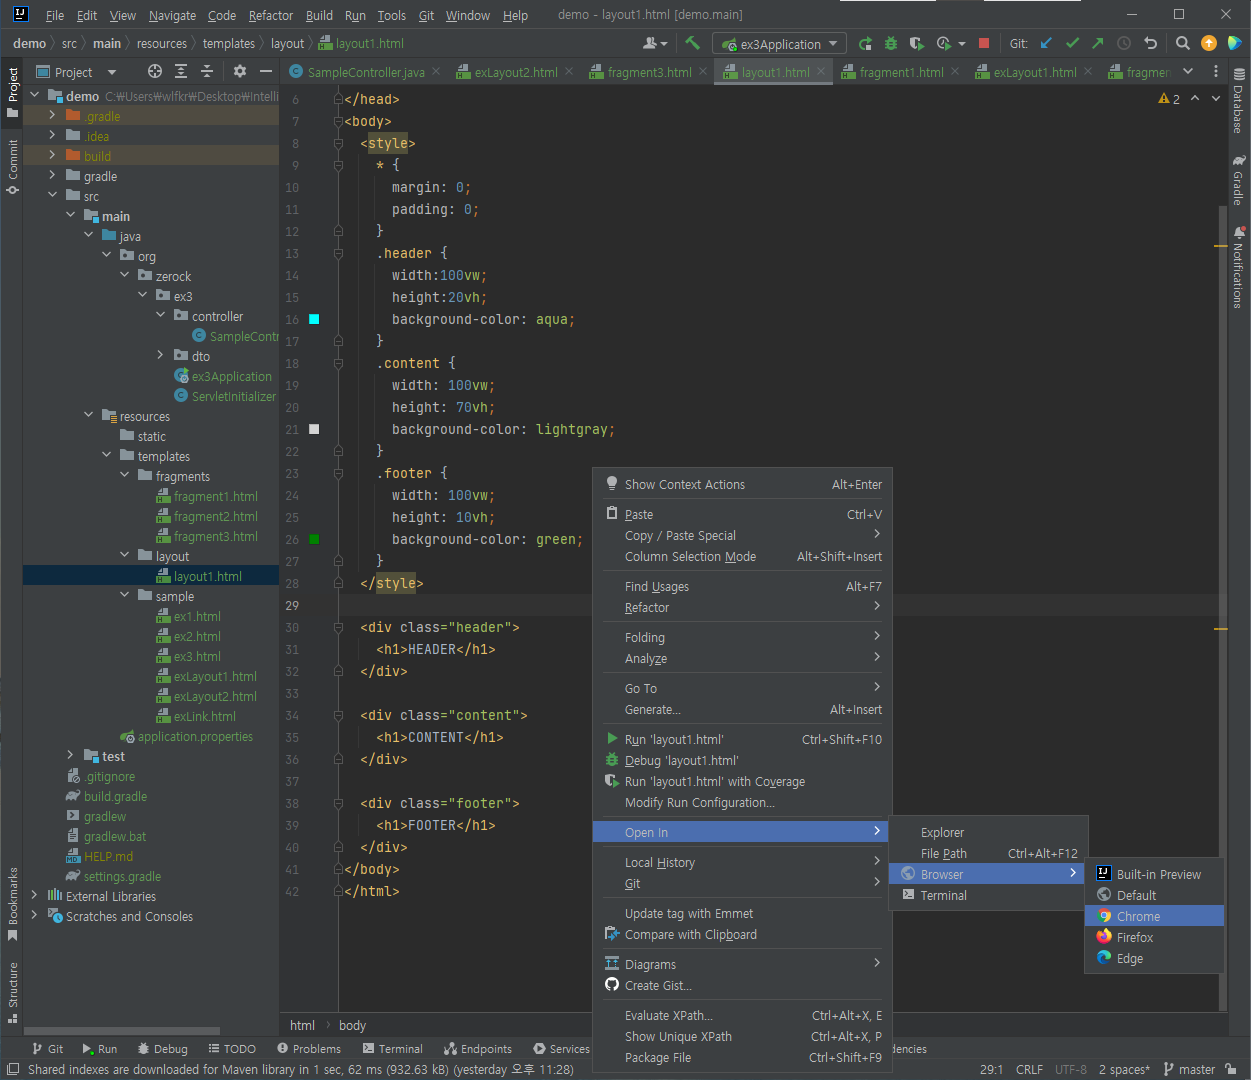Choose Edge in Browser submenu
The image size is (1251, 1080).
point(1154,958)
